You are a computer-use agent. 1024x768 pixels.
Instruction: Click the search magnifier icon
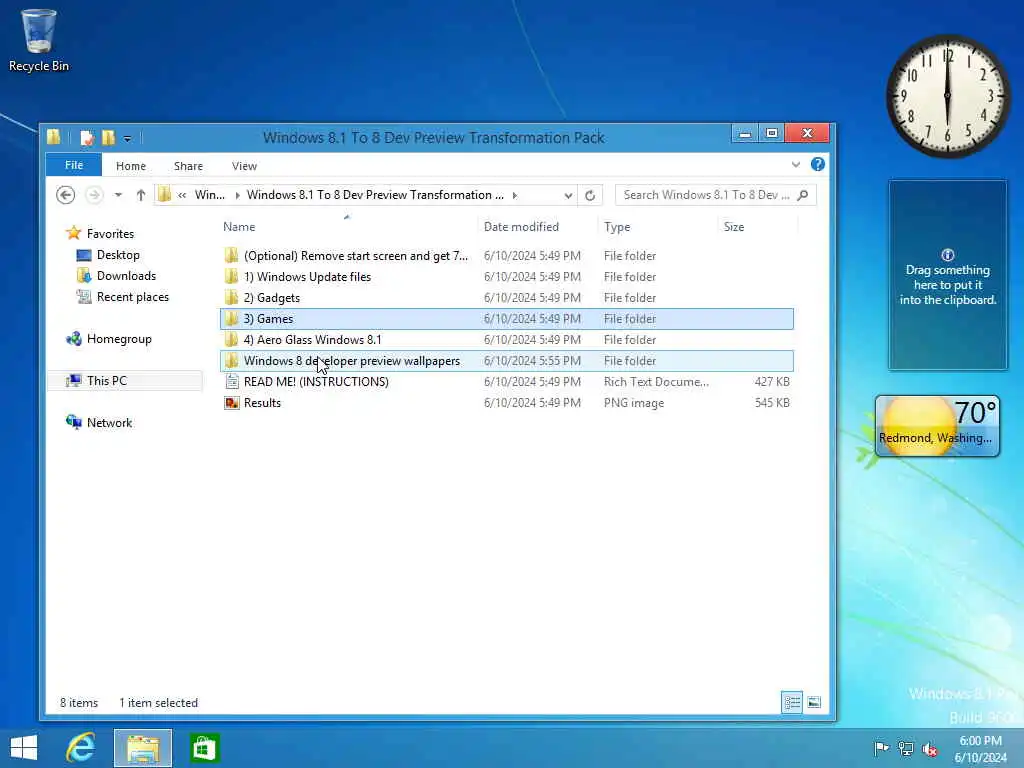(803, 195)
